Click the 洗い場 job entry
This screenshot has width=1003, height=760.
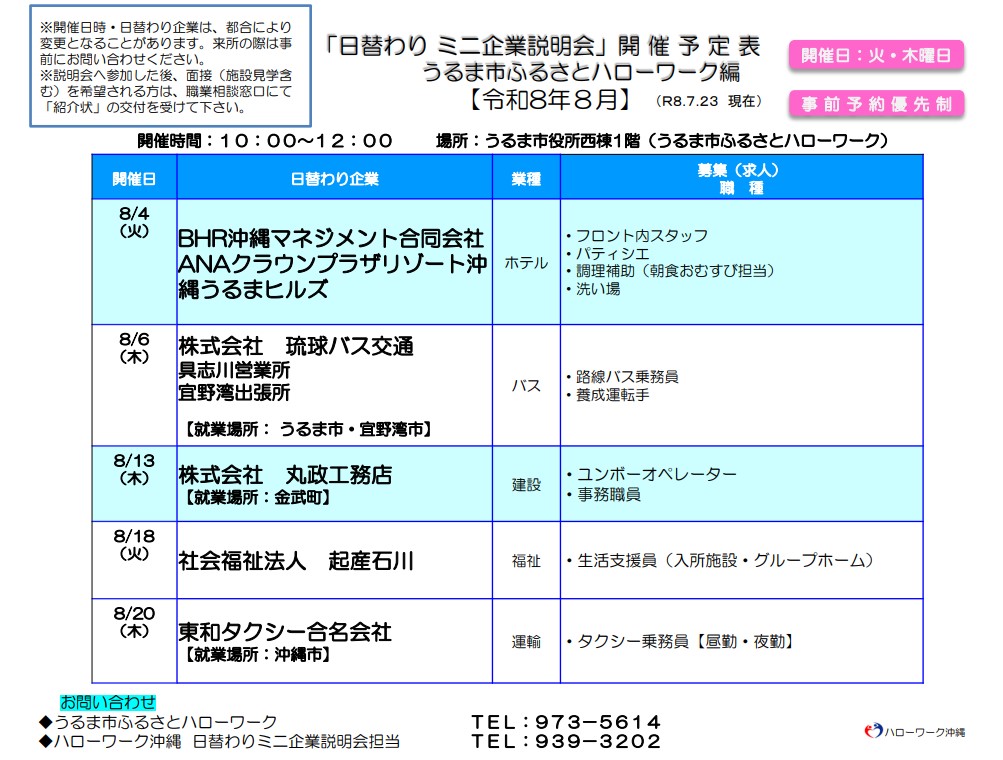click(594, 289)
